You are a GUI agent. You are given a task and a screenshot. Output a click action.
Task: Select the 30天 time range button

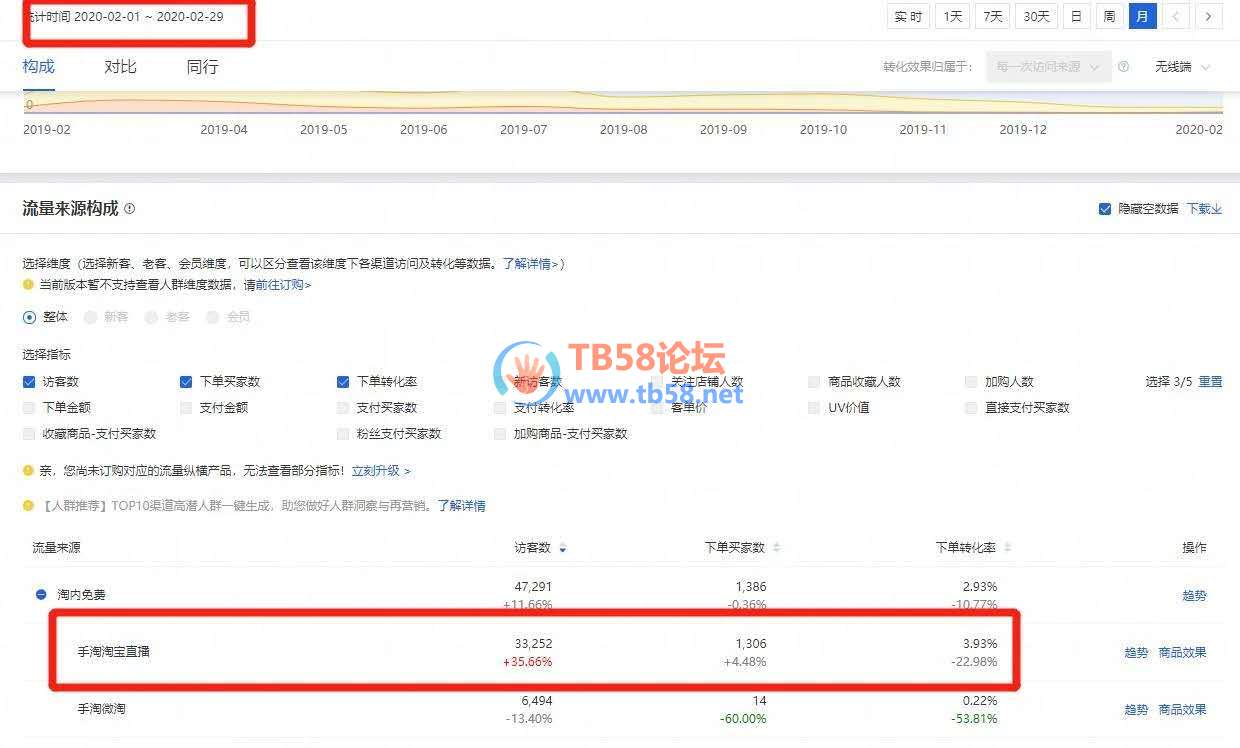click(1037, 16)
